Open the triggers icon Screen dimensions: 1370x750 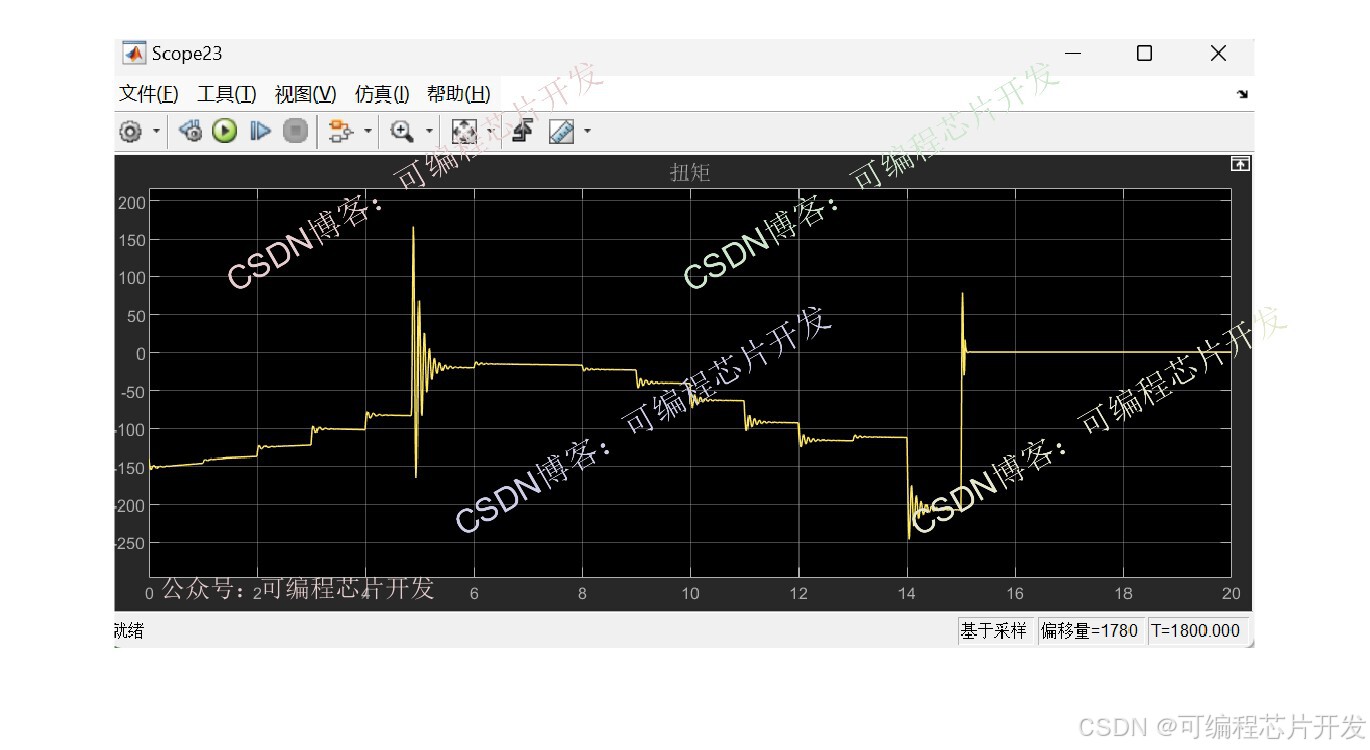[x=521, y=131]
